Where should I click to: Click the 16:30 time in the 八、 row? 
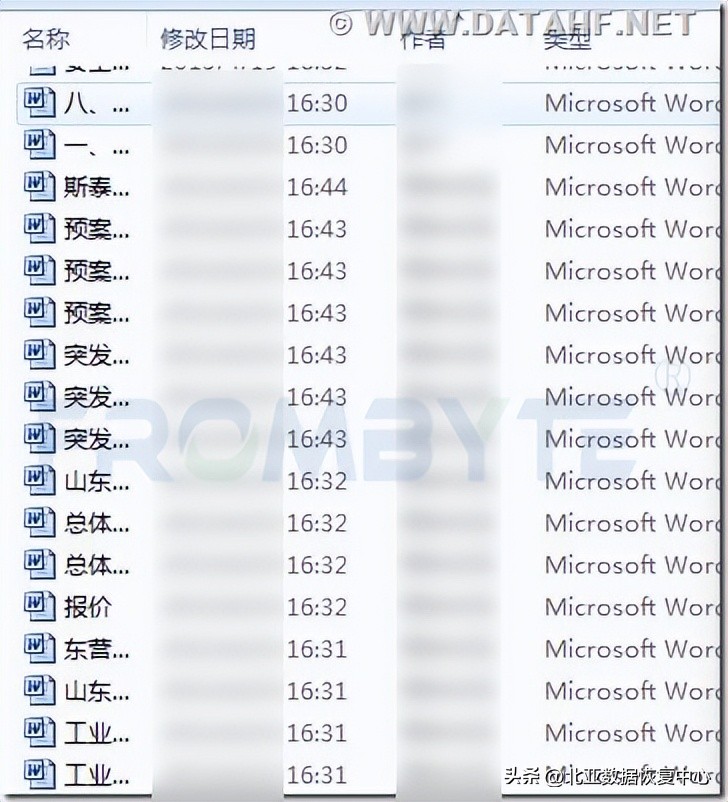click(317, 103)
